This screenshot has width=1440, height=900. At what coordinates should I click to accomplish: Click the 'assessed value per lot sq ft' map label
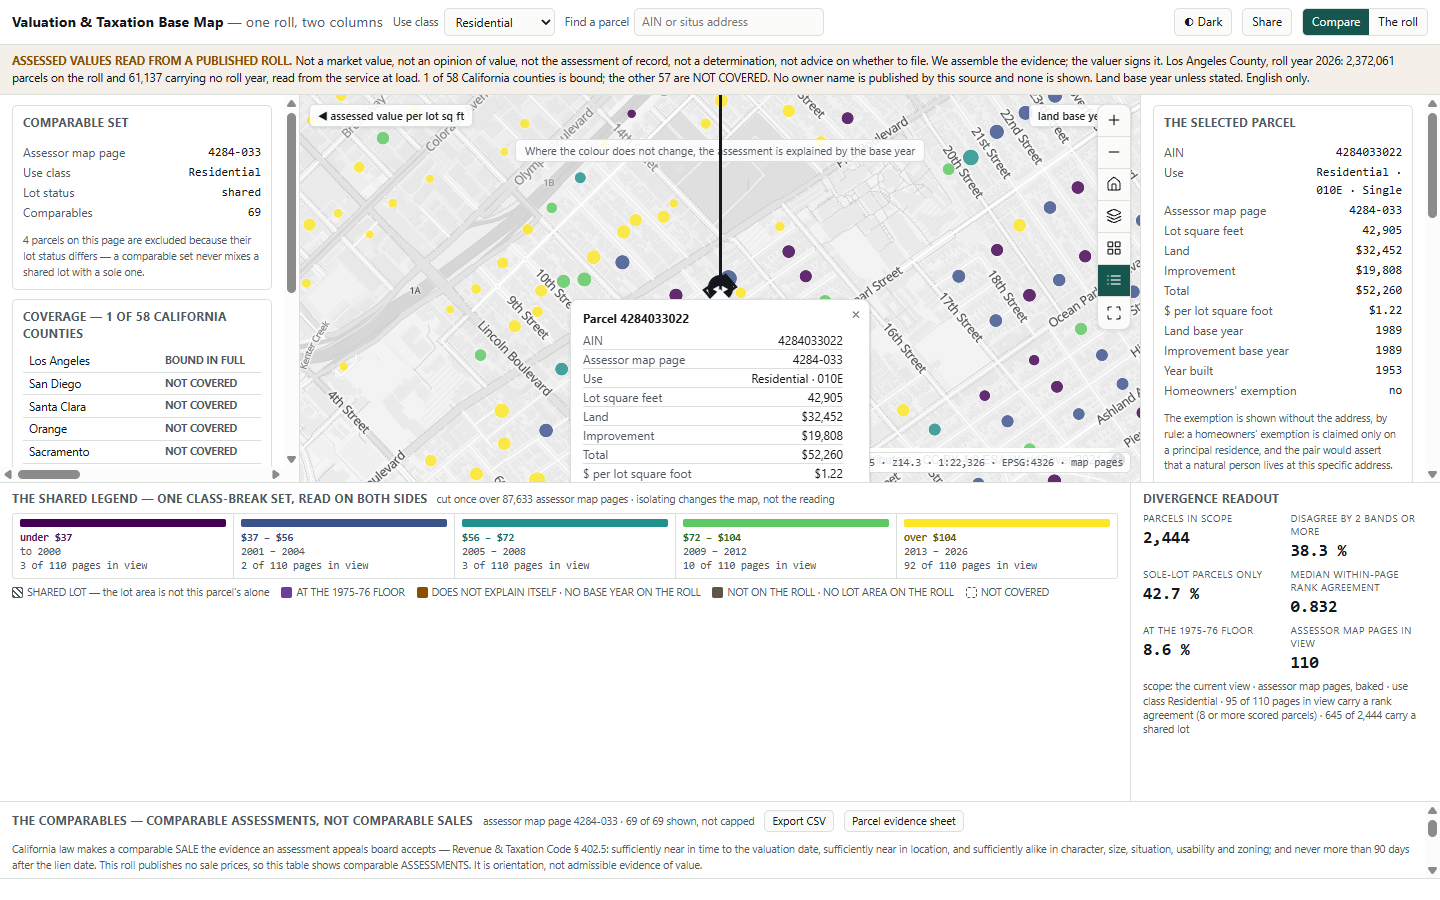(x=391, y=116)
